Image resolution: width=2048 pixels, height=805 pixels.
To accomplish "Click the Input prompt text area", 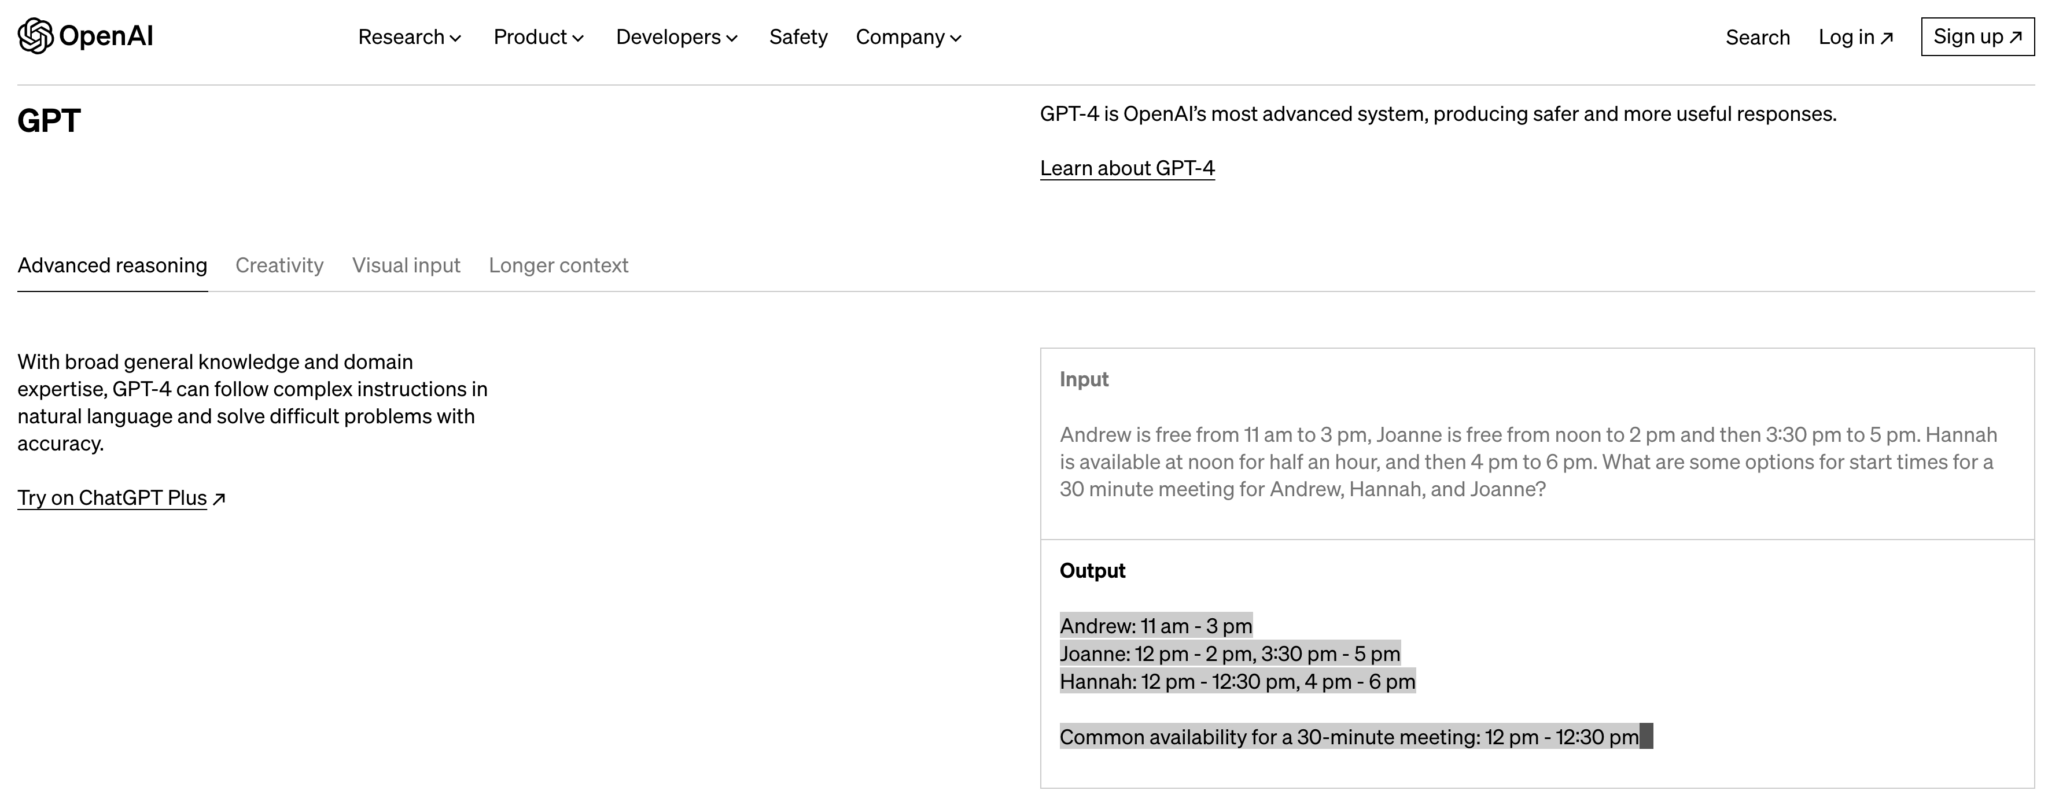I will pos(1537,462).
